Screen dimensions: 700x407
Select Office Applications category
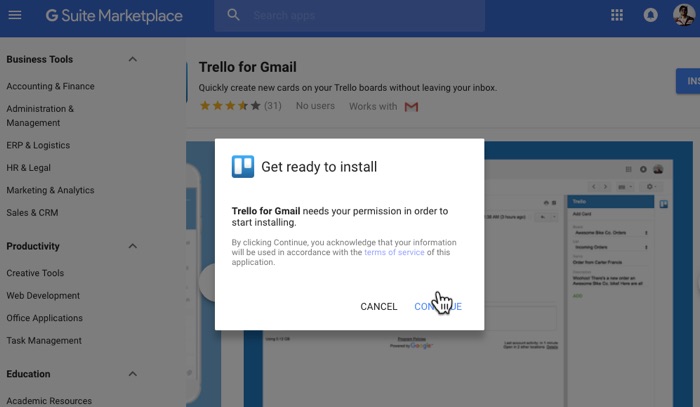45,318
